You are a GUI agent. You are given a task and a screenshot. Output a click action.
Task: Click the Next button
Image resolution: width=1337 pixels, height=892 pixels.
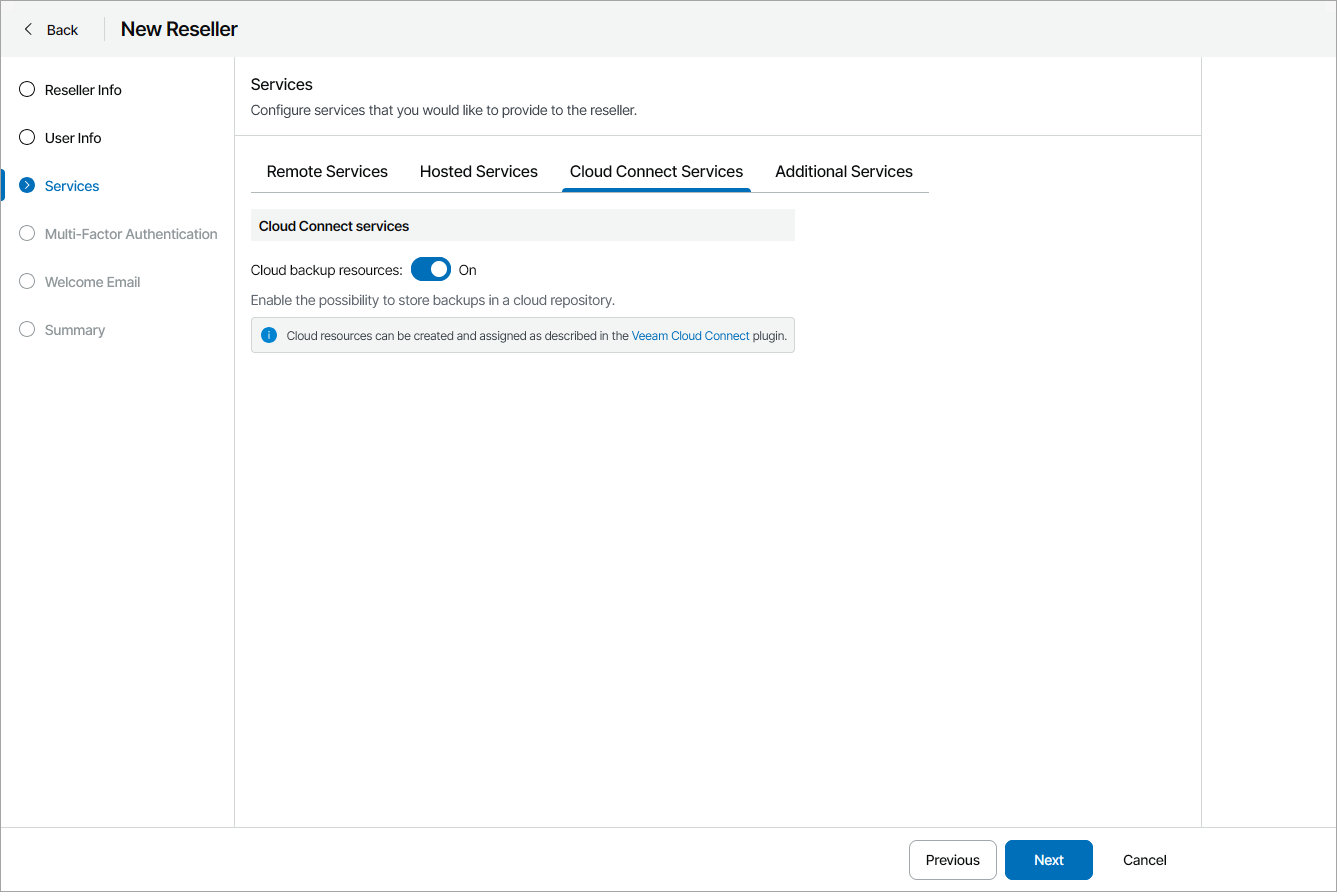(x=1048, y=859)
